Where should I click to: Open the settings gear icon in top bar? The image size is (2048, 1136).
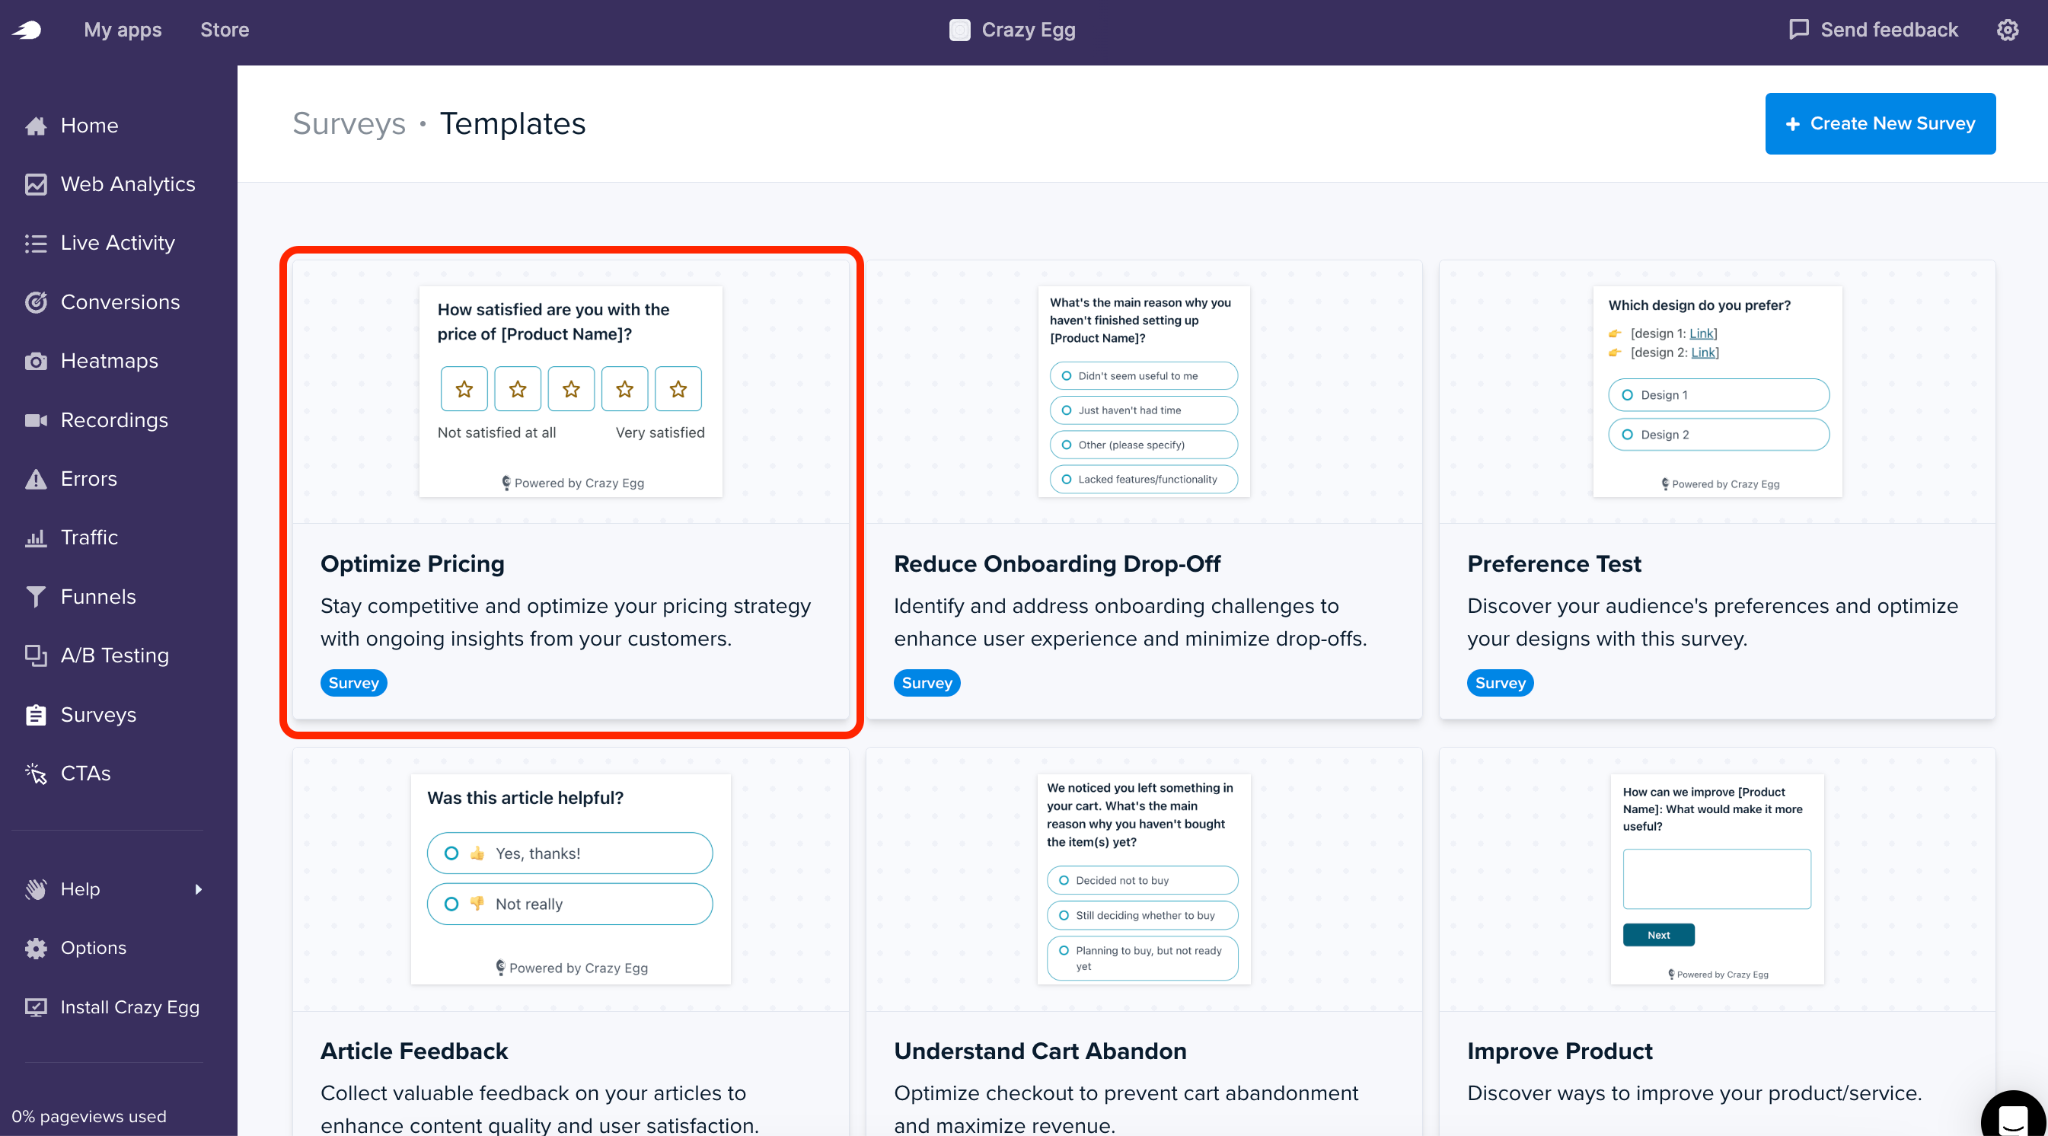[x=2007, y=30]
